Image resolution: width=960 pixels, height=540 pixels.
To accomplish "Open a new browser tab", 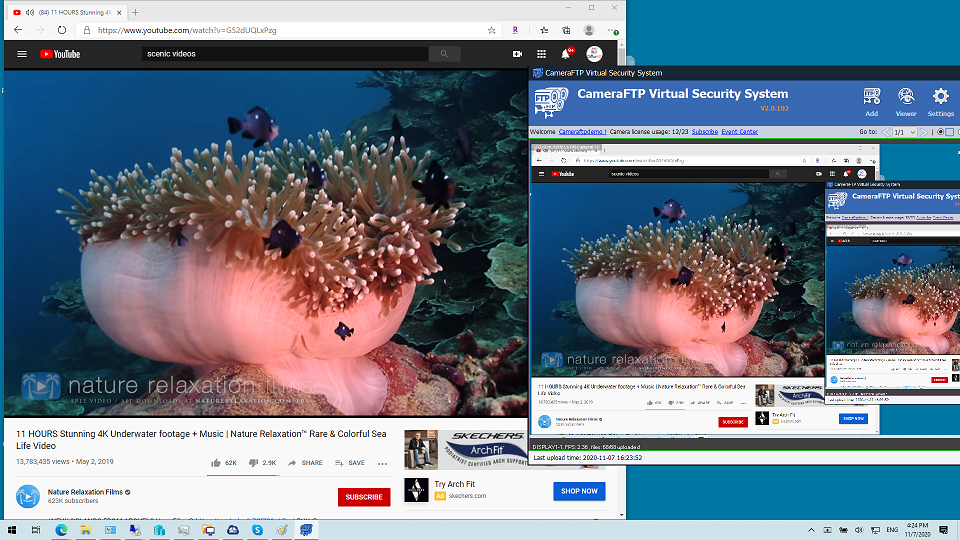I will point(135,12).
